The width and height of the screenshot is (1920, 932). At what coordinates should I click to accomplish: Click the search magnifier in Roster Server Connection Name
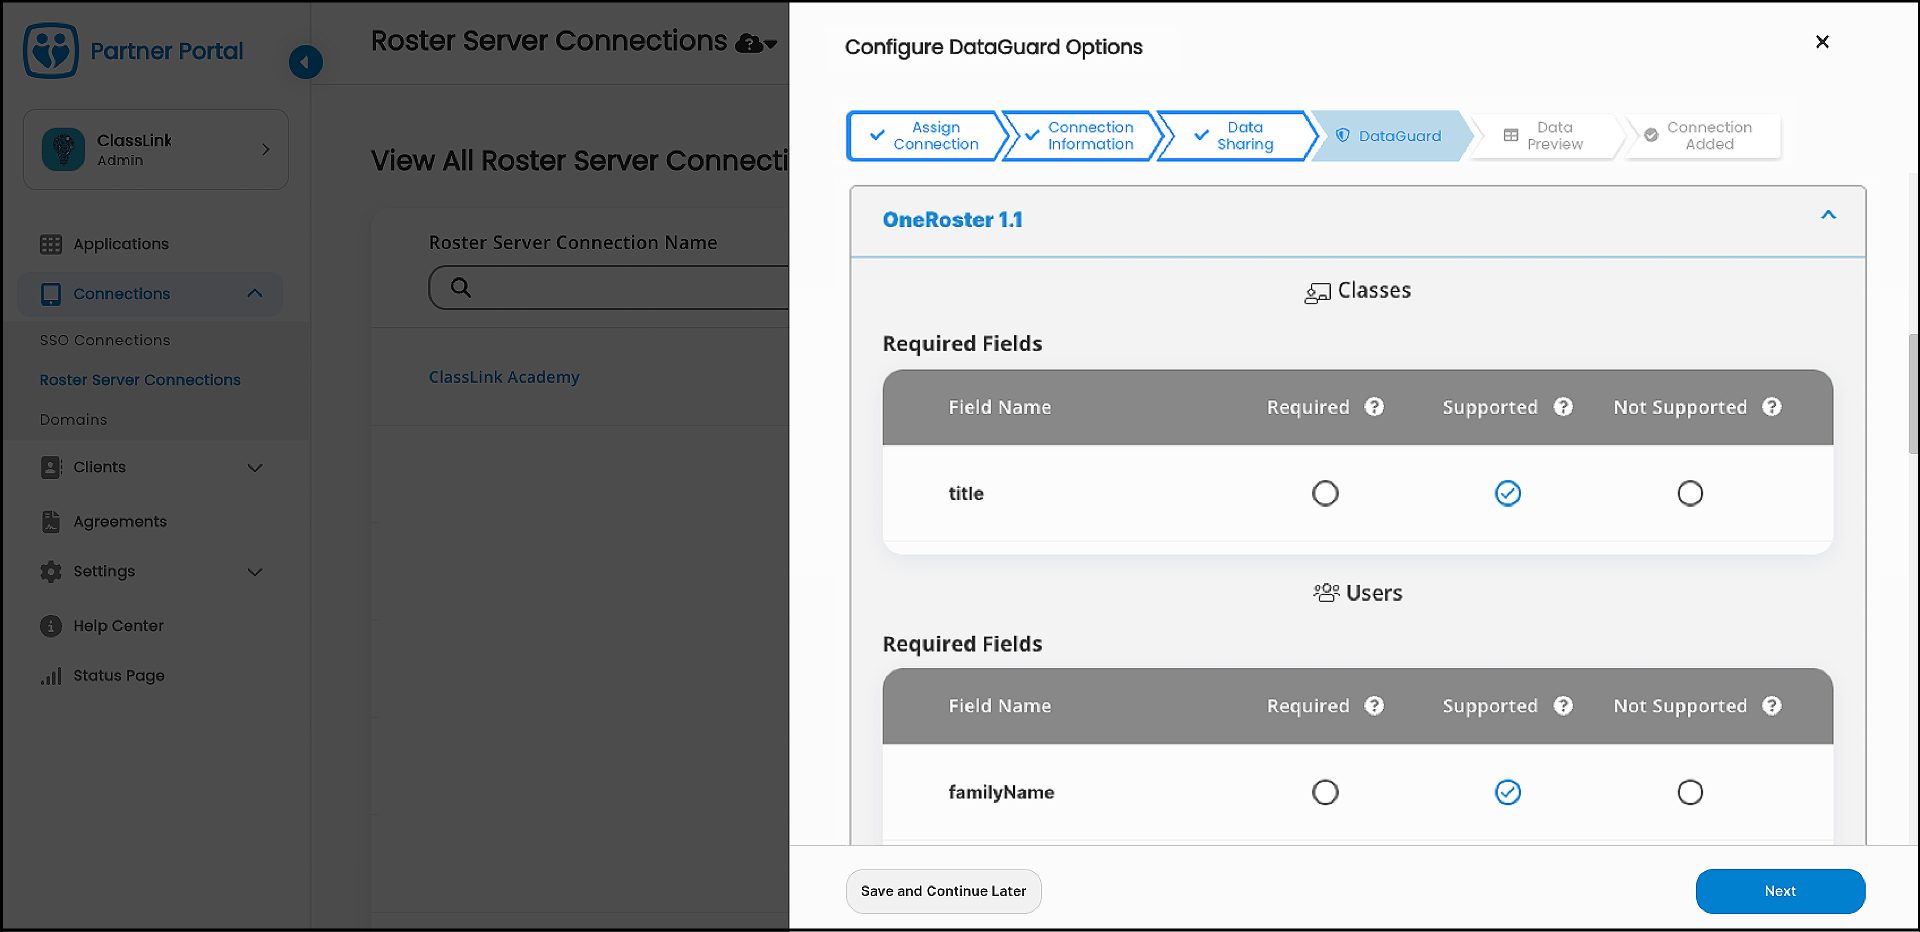coord(460,287)
